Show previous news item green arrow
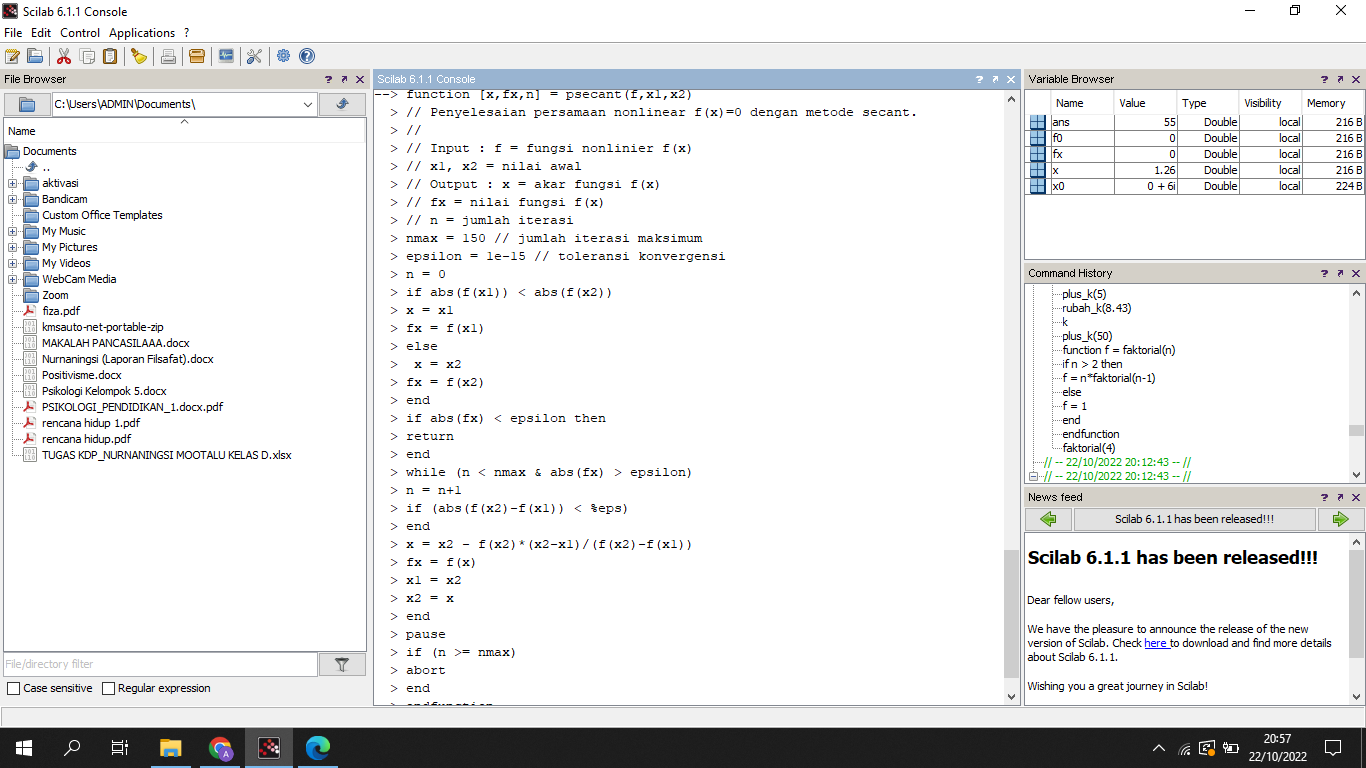Image resolution: width=1366 pixels, height=768 pixels. tap(1048, 519)
